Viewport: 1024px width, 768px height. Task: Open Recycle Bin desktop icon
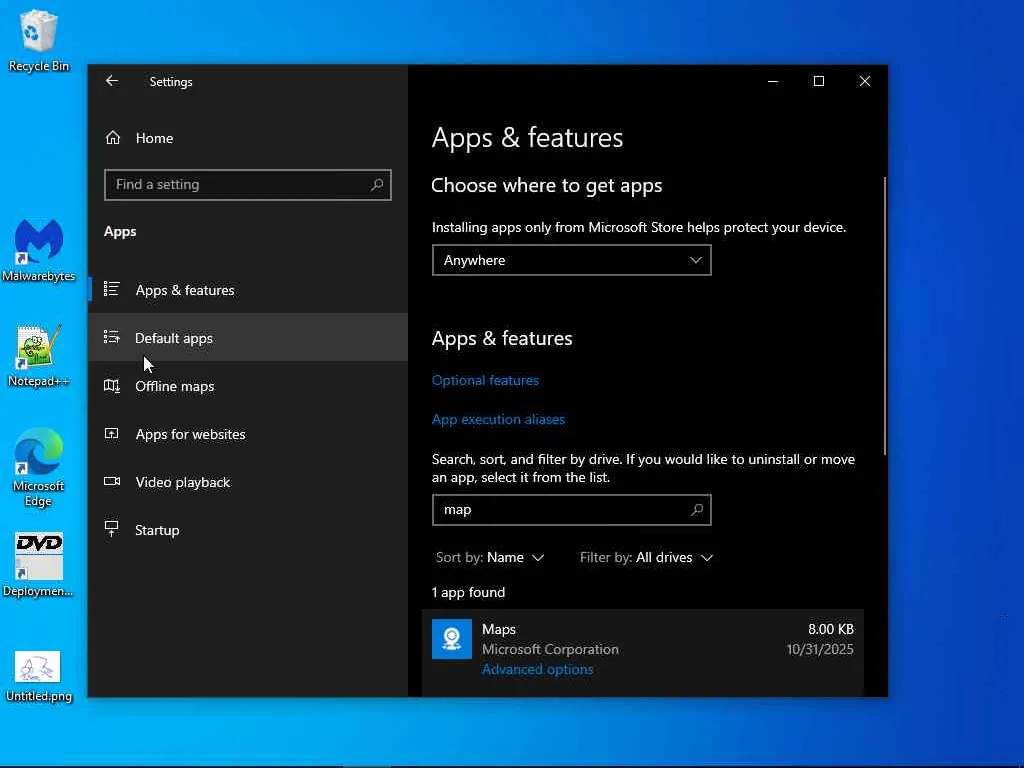click(x=39, y=40)
